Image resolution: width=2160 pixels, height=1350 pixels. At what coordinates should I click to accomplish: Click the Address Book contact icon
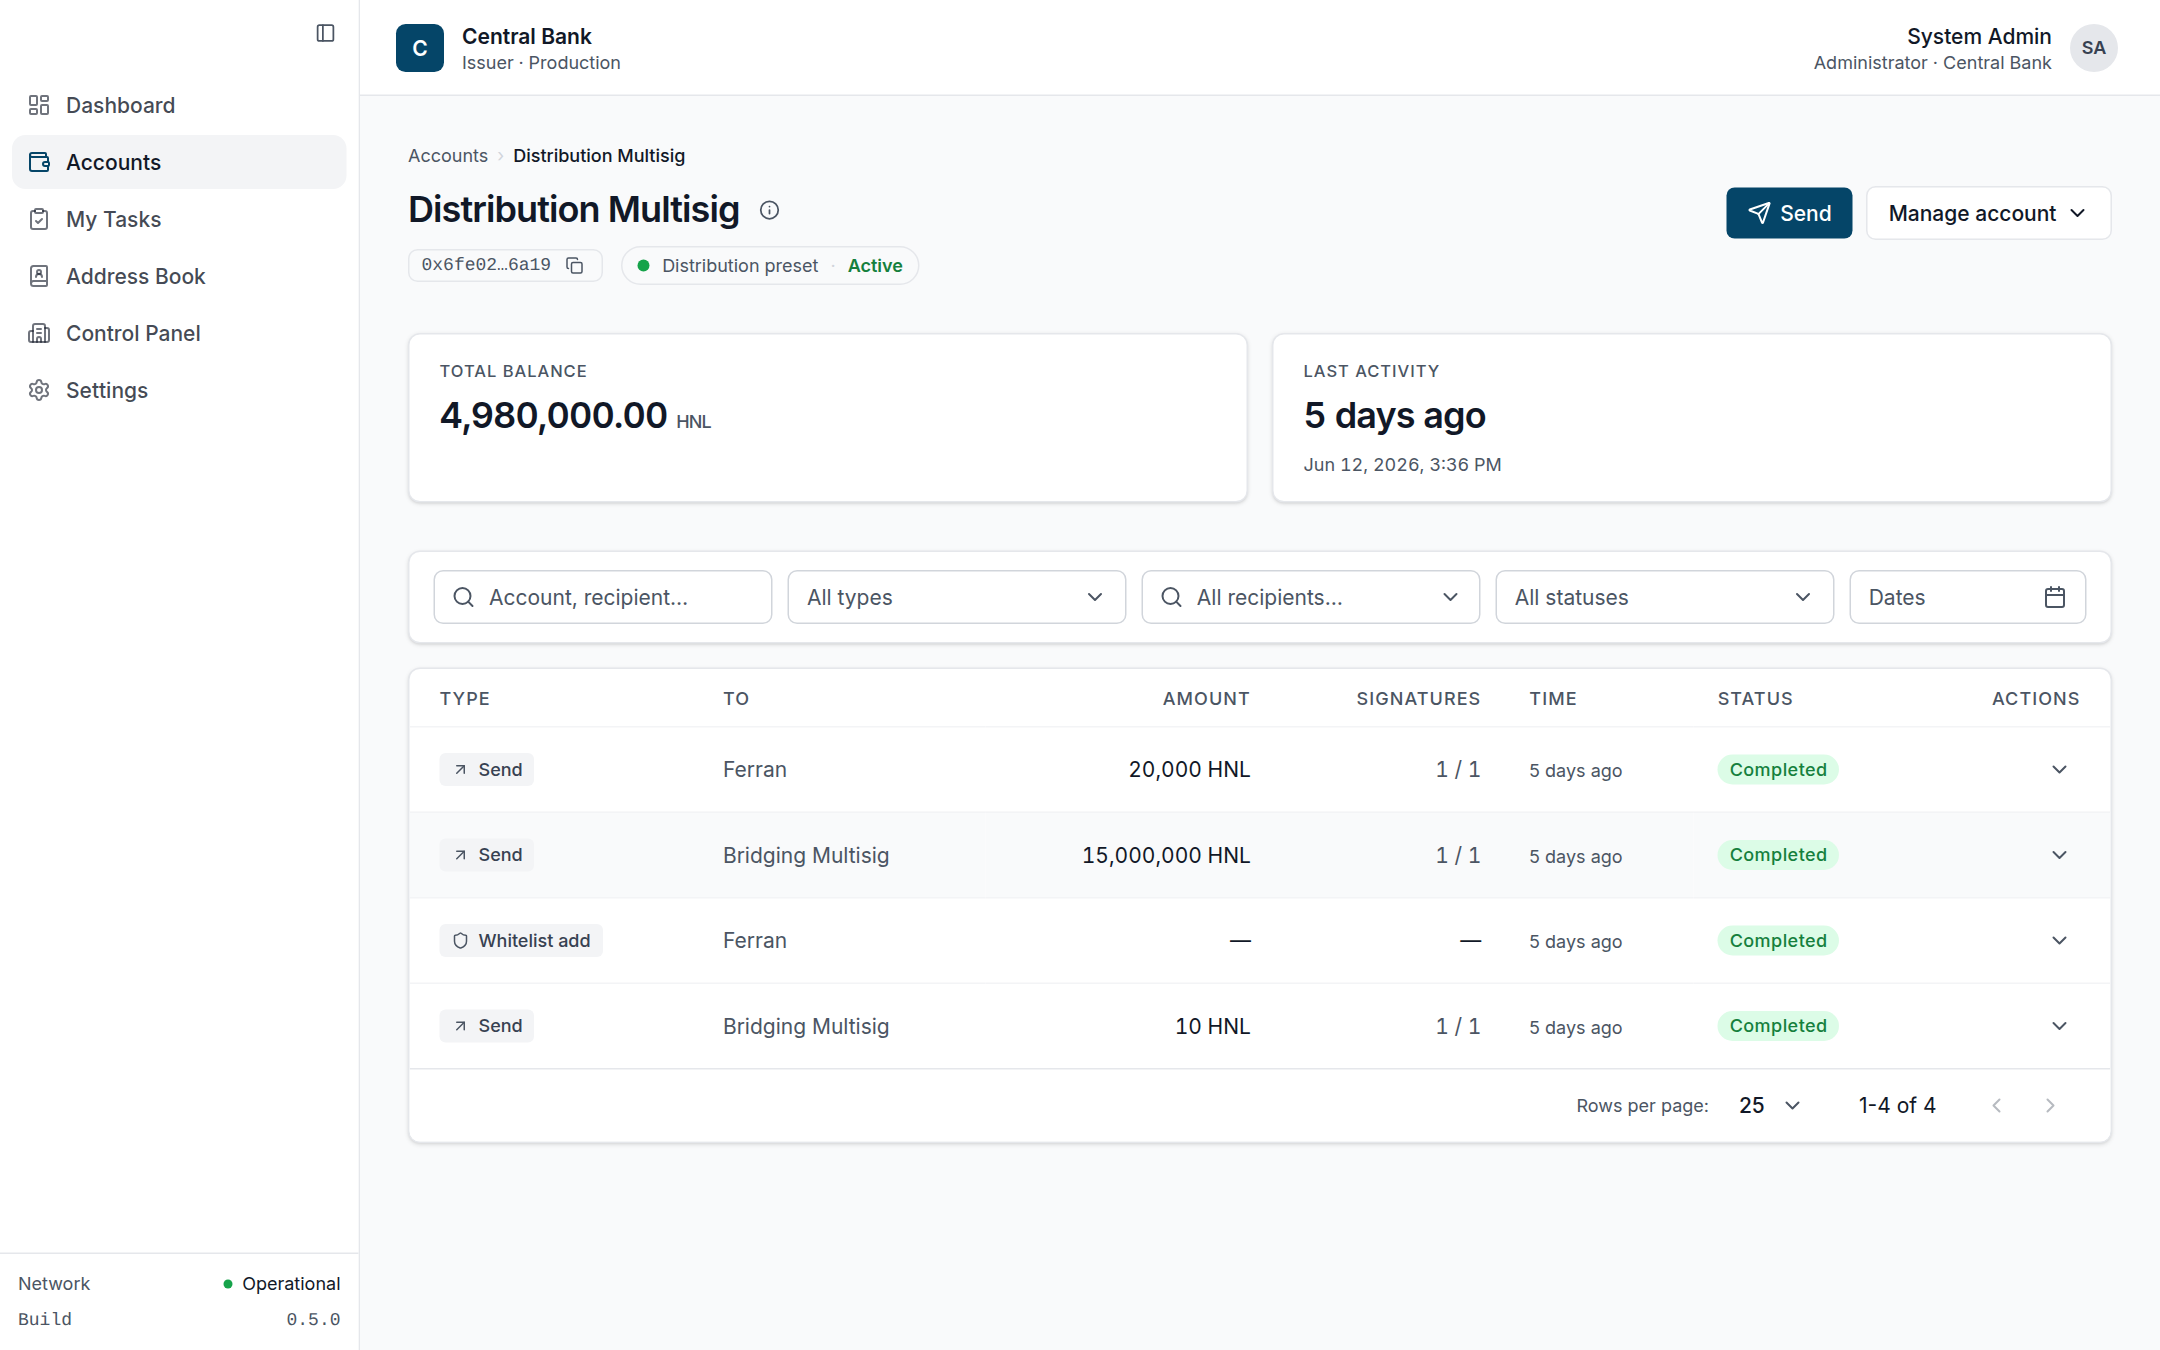coord(39,276)
